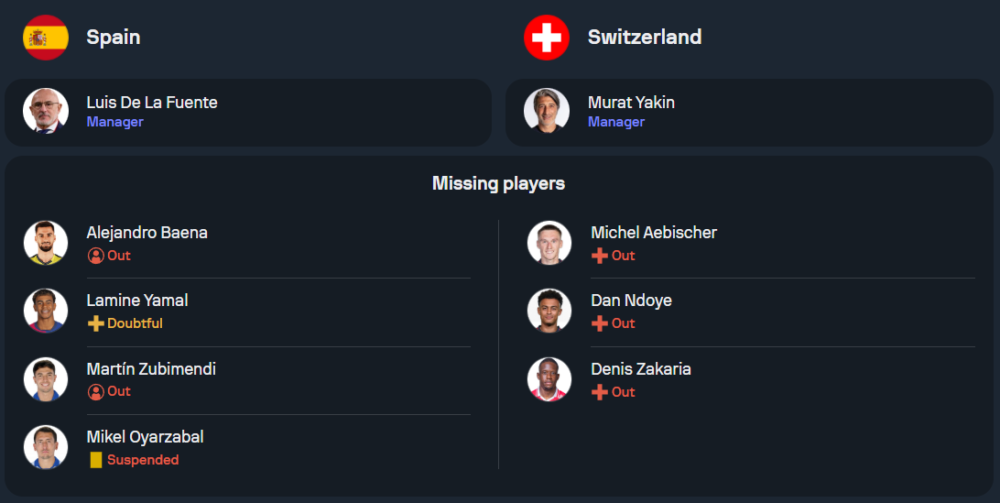This screenshot has width=1000, height=503.
Task: Click the yellow card Suspended icon
Action: click(x=96, y=460)
